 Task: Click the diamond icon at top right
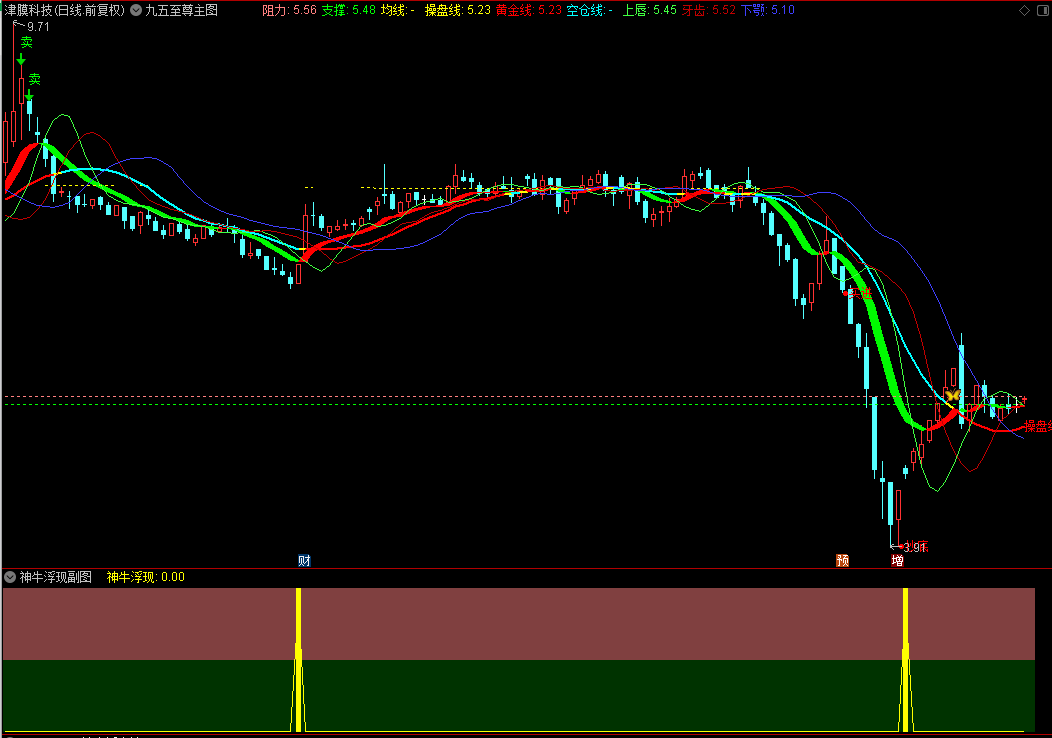pos(1024,10)
